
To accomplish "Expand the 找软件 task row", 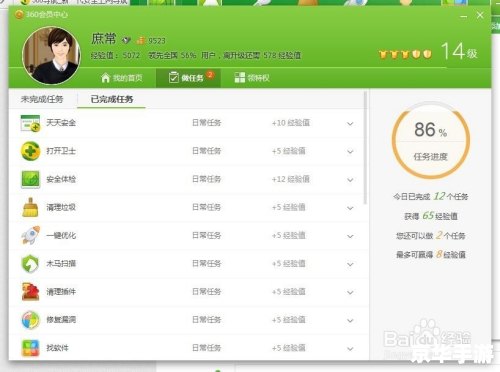I will pos(350,349).
